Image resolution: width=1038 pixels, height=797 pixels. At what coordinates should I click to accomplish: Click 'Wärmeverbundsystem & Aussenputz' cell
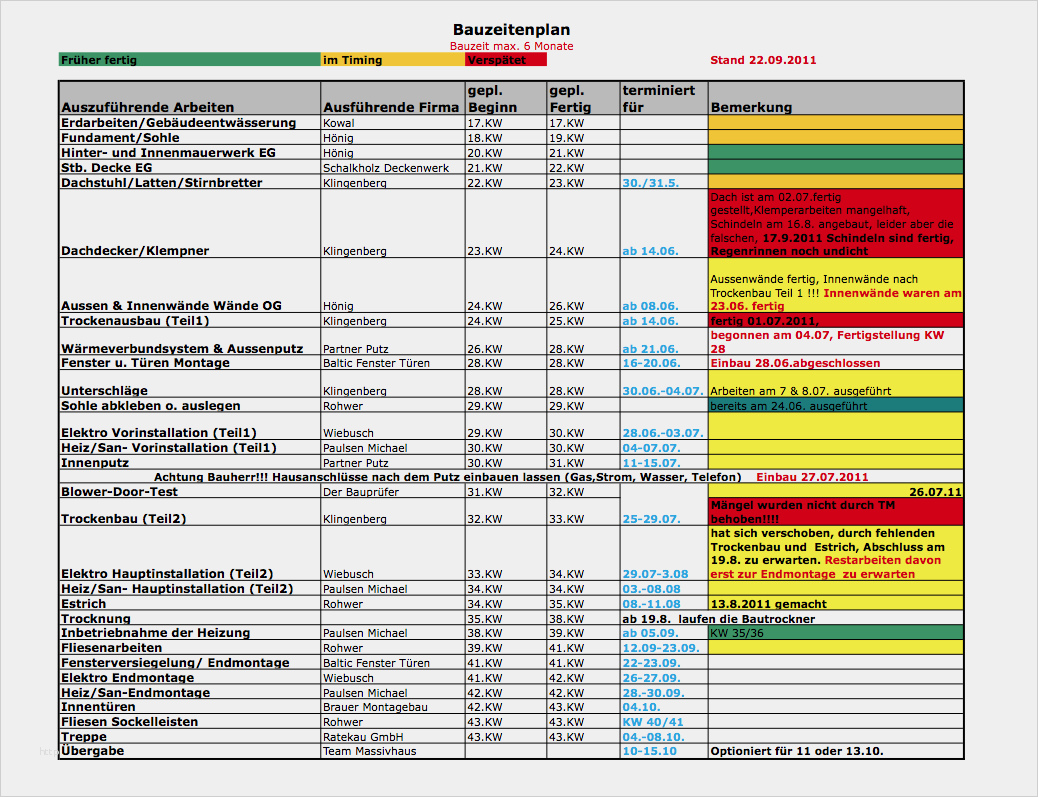coord(189,342)
